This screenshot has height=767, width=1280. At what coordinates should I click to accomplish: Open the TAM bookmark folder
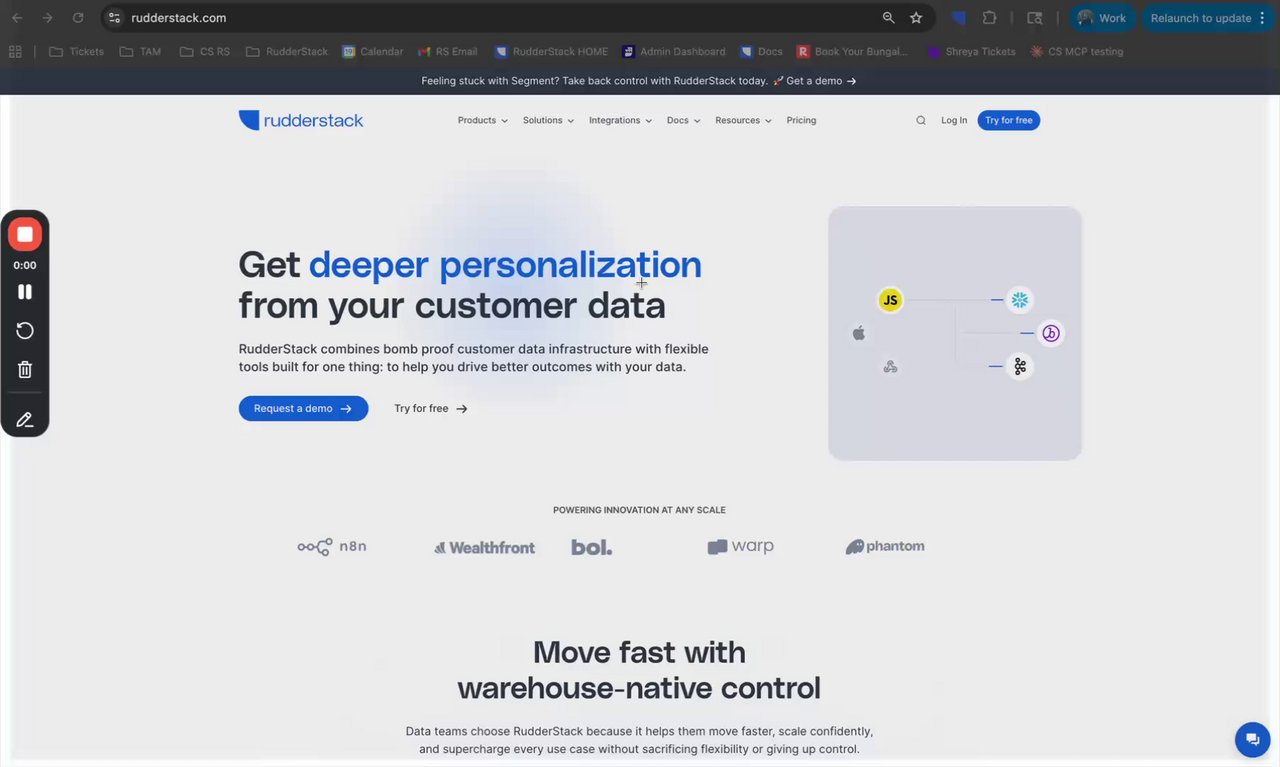[x=139, y=51]
